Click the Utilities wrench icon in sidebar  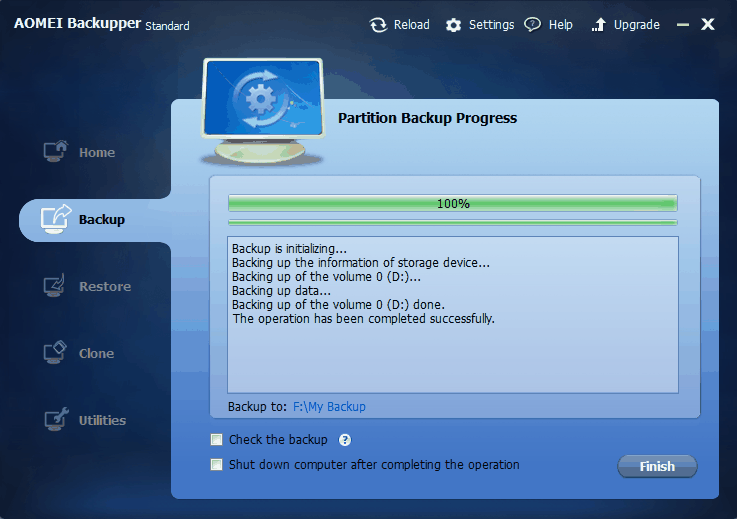pos(56,419)
